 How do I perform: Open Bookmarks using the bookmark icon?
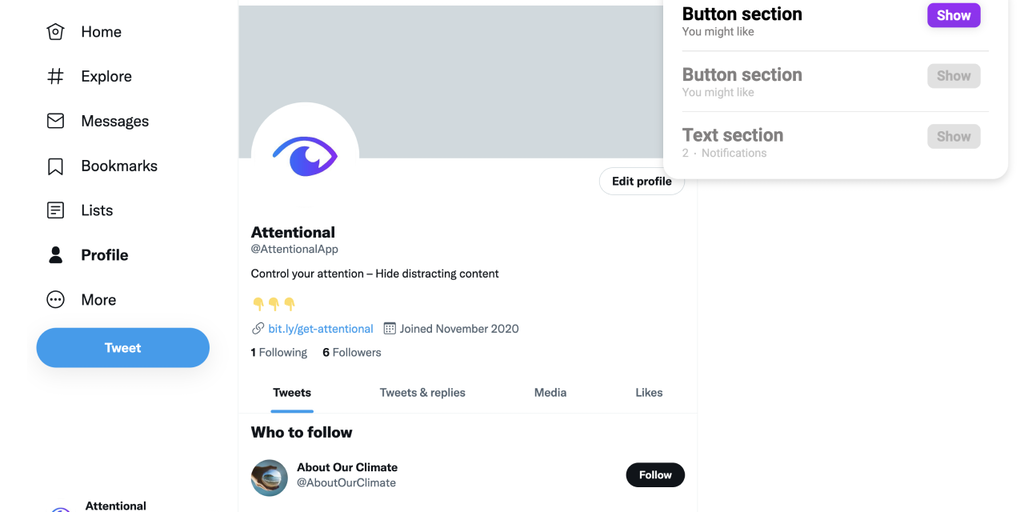pyautogui.click(x=55, y=166)
